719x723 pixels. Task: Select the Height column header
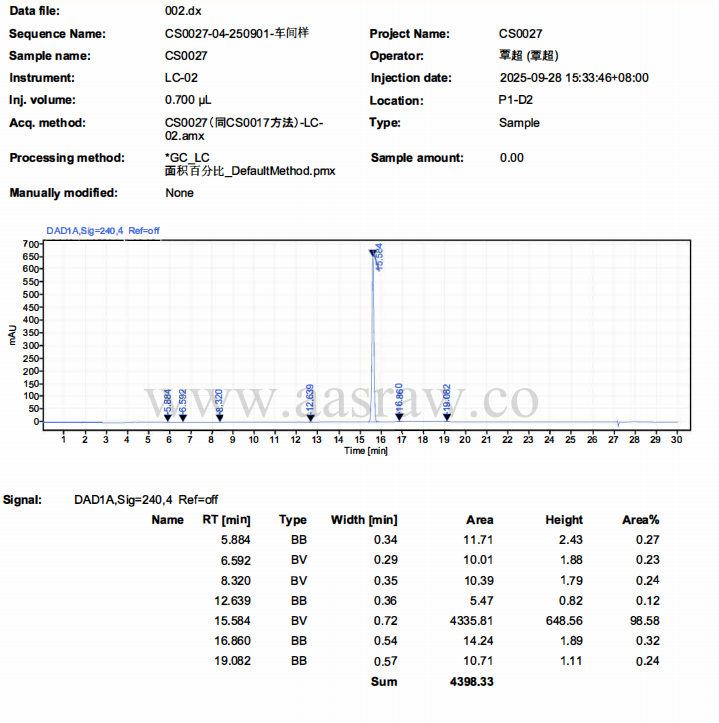[x=564, y=520]
